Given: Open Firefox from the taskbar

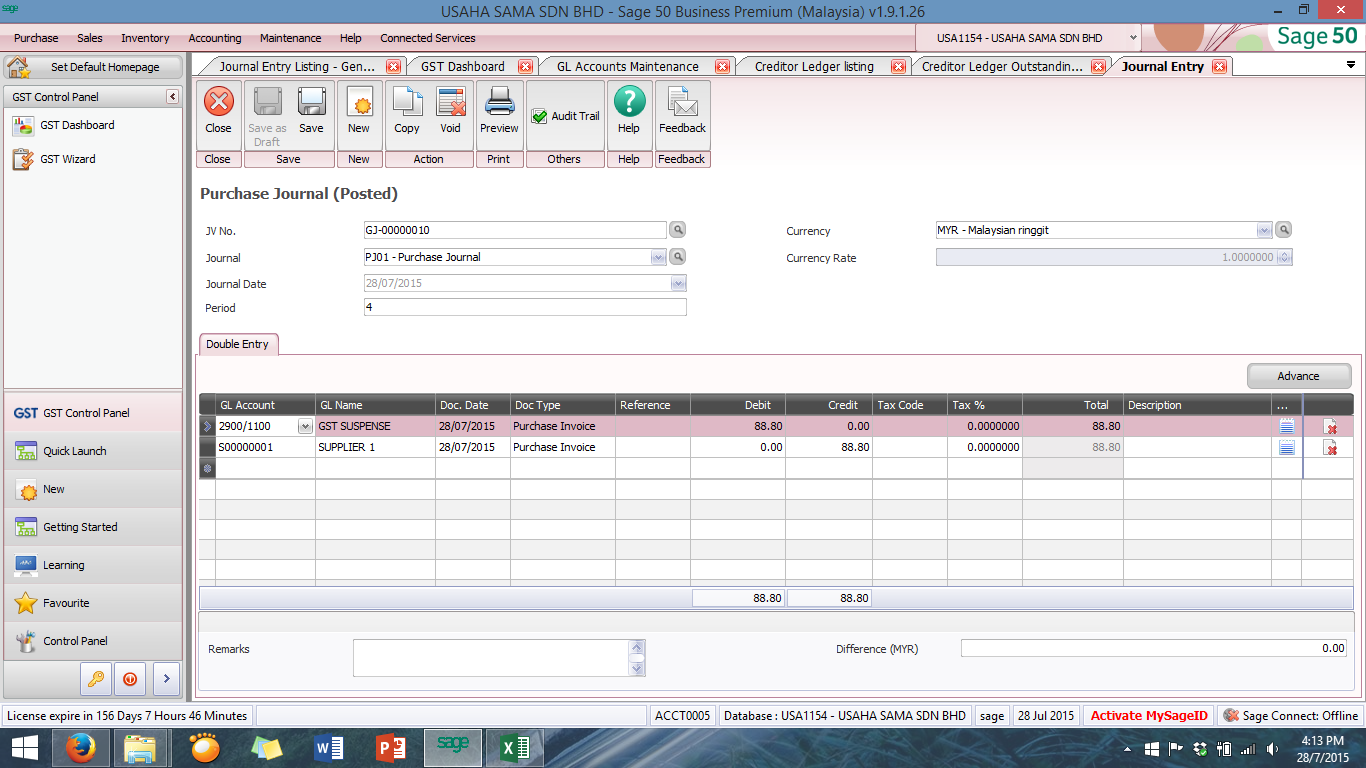Looking at the screenshot, I should tap(81, 747).
